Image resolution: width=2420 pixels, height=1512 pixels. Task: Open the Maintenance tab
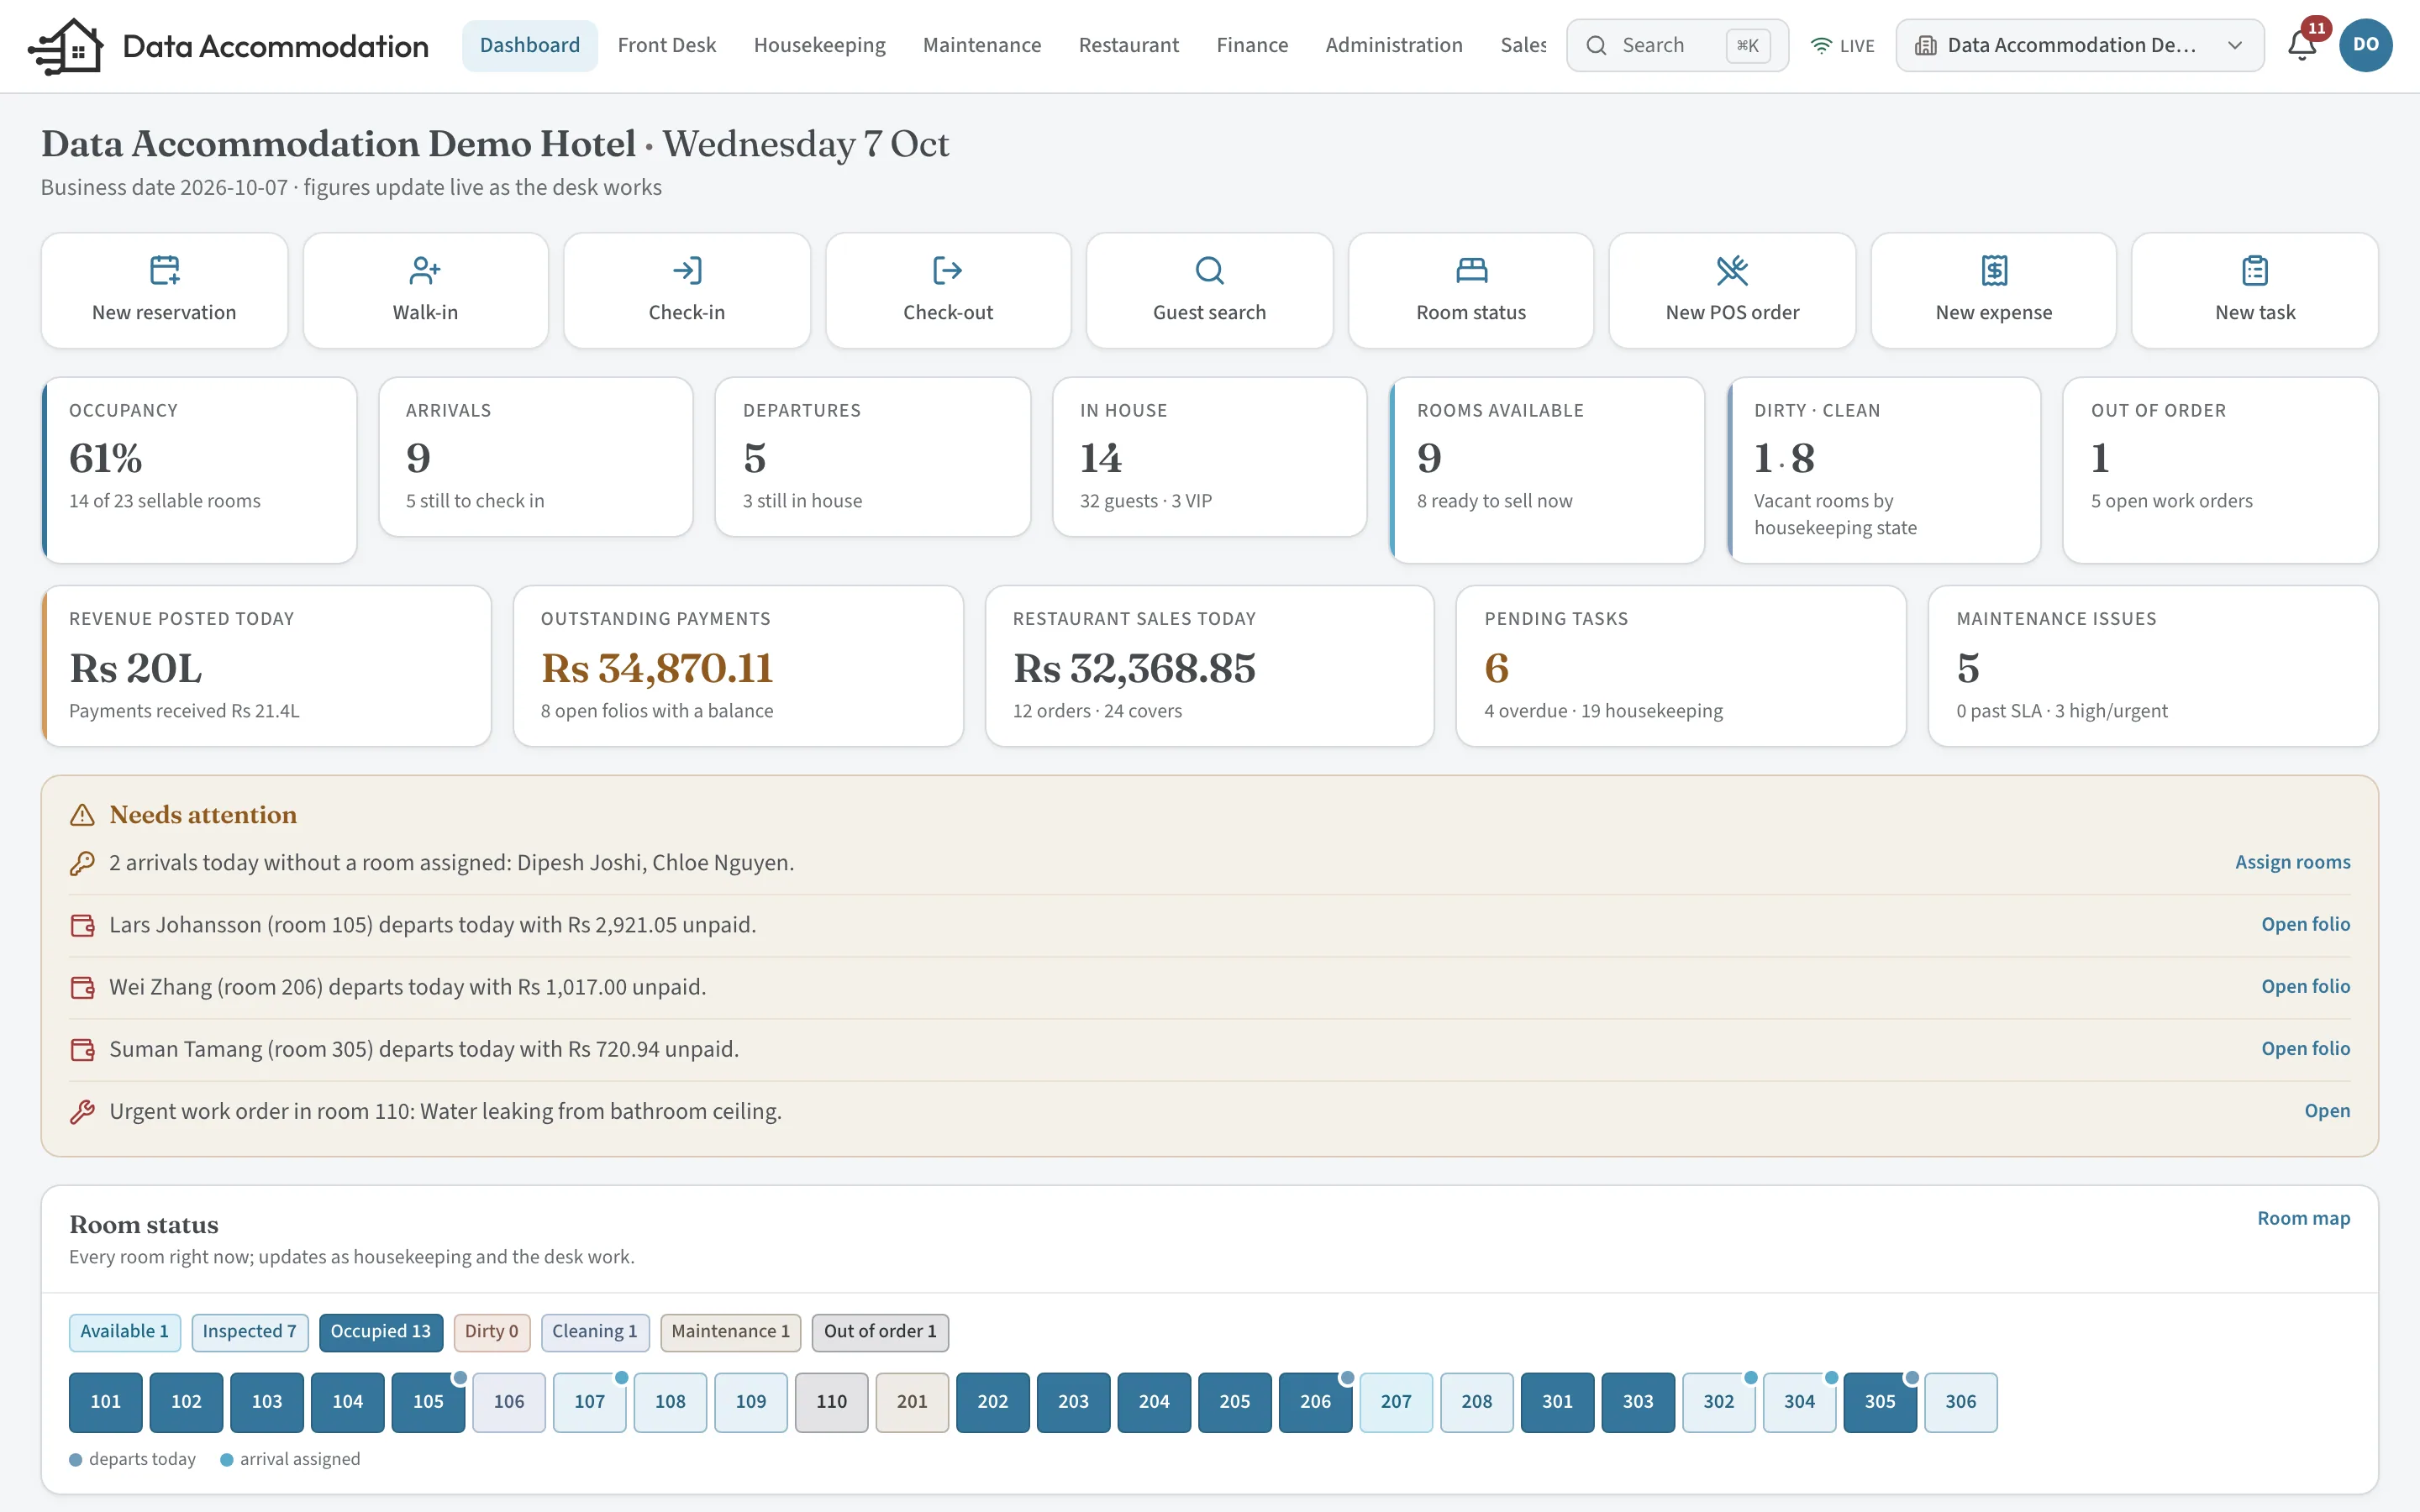pos(982,45)
